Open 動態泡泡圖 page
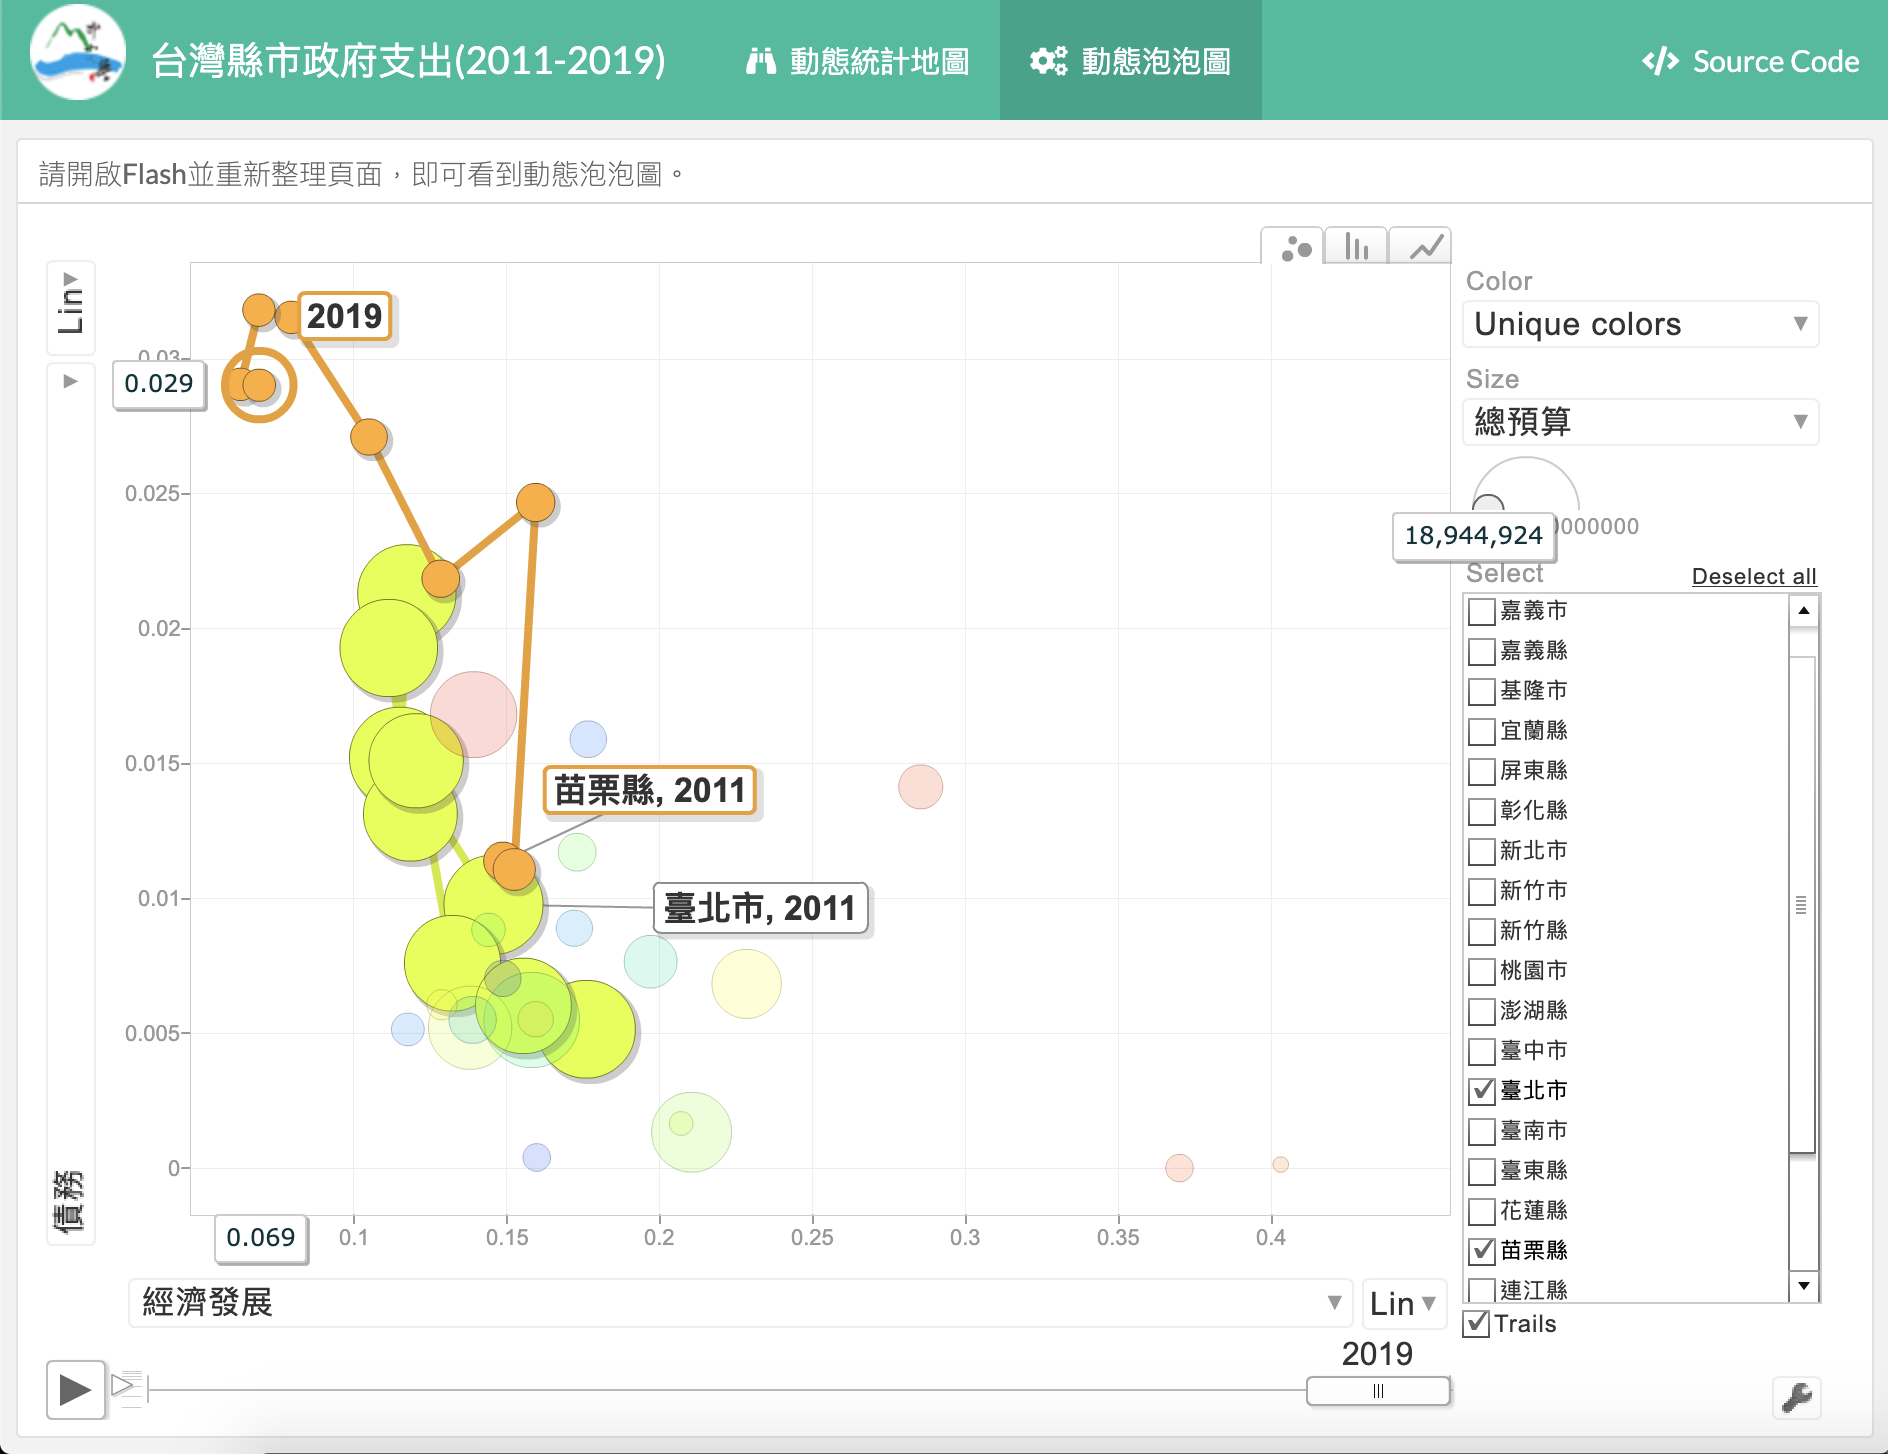This screenshot has height=1454, width=1888. (x=1131, y=61)
